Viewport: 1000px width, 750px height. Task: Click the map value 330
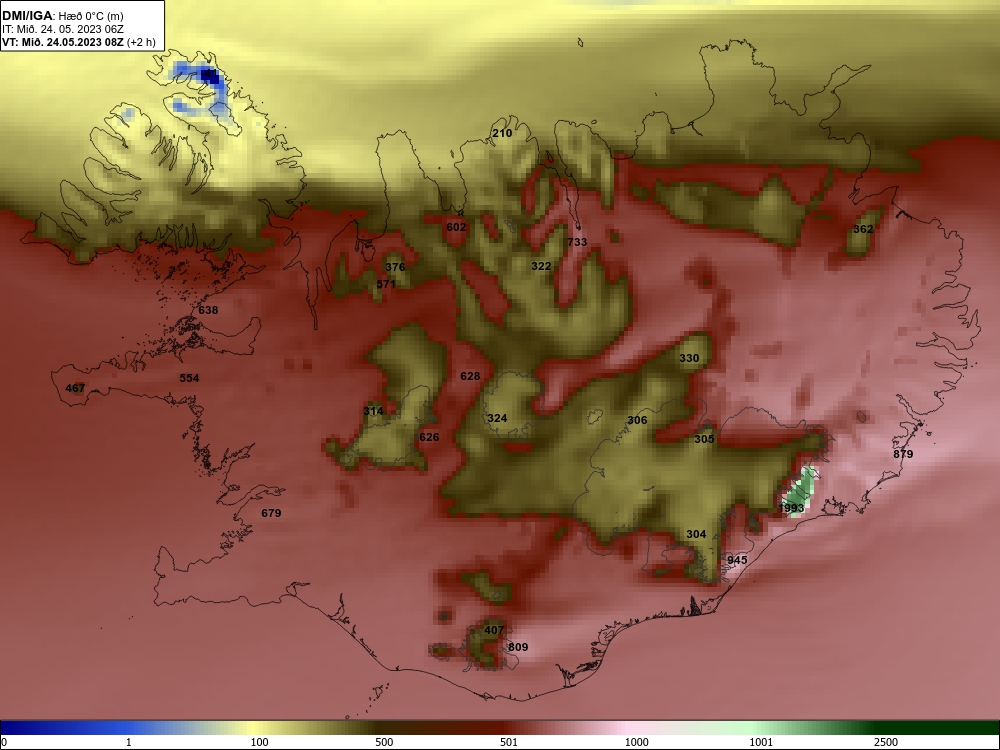(689, 358)
